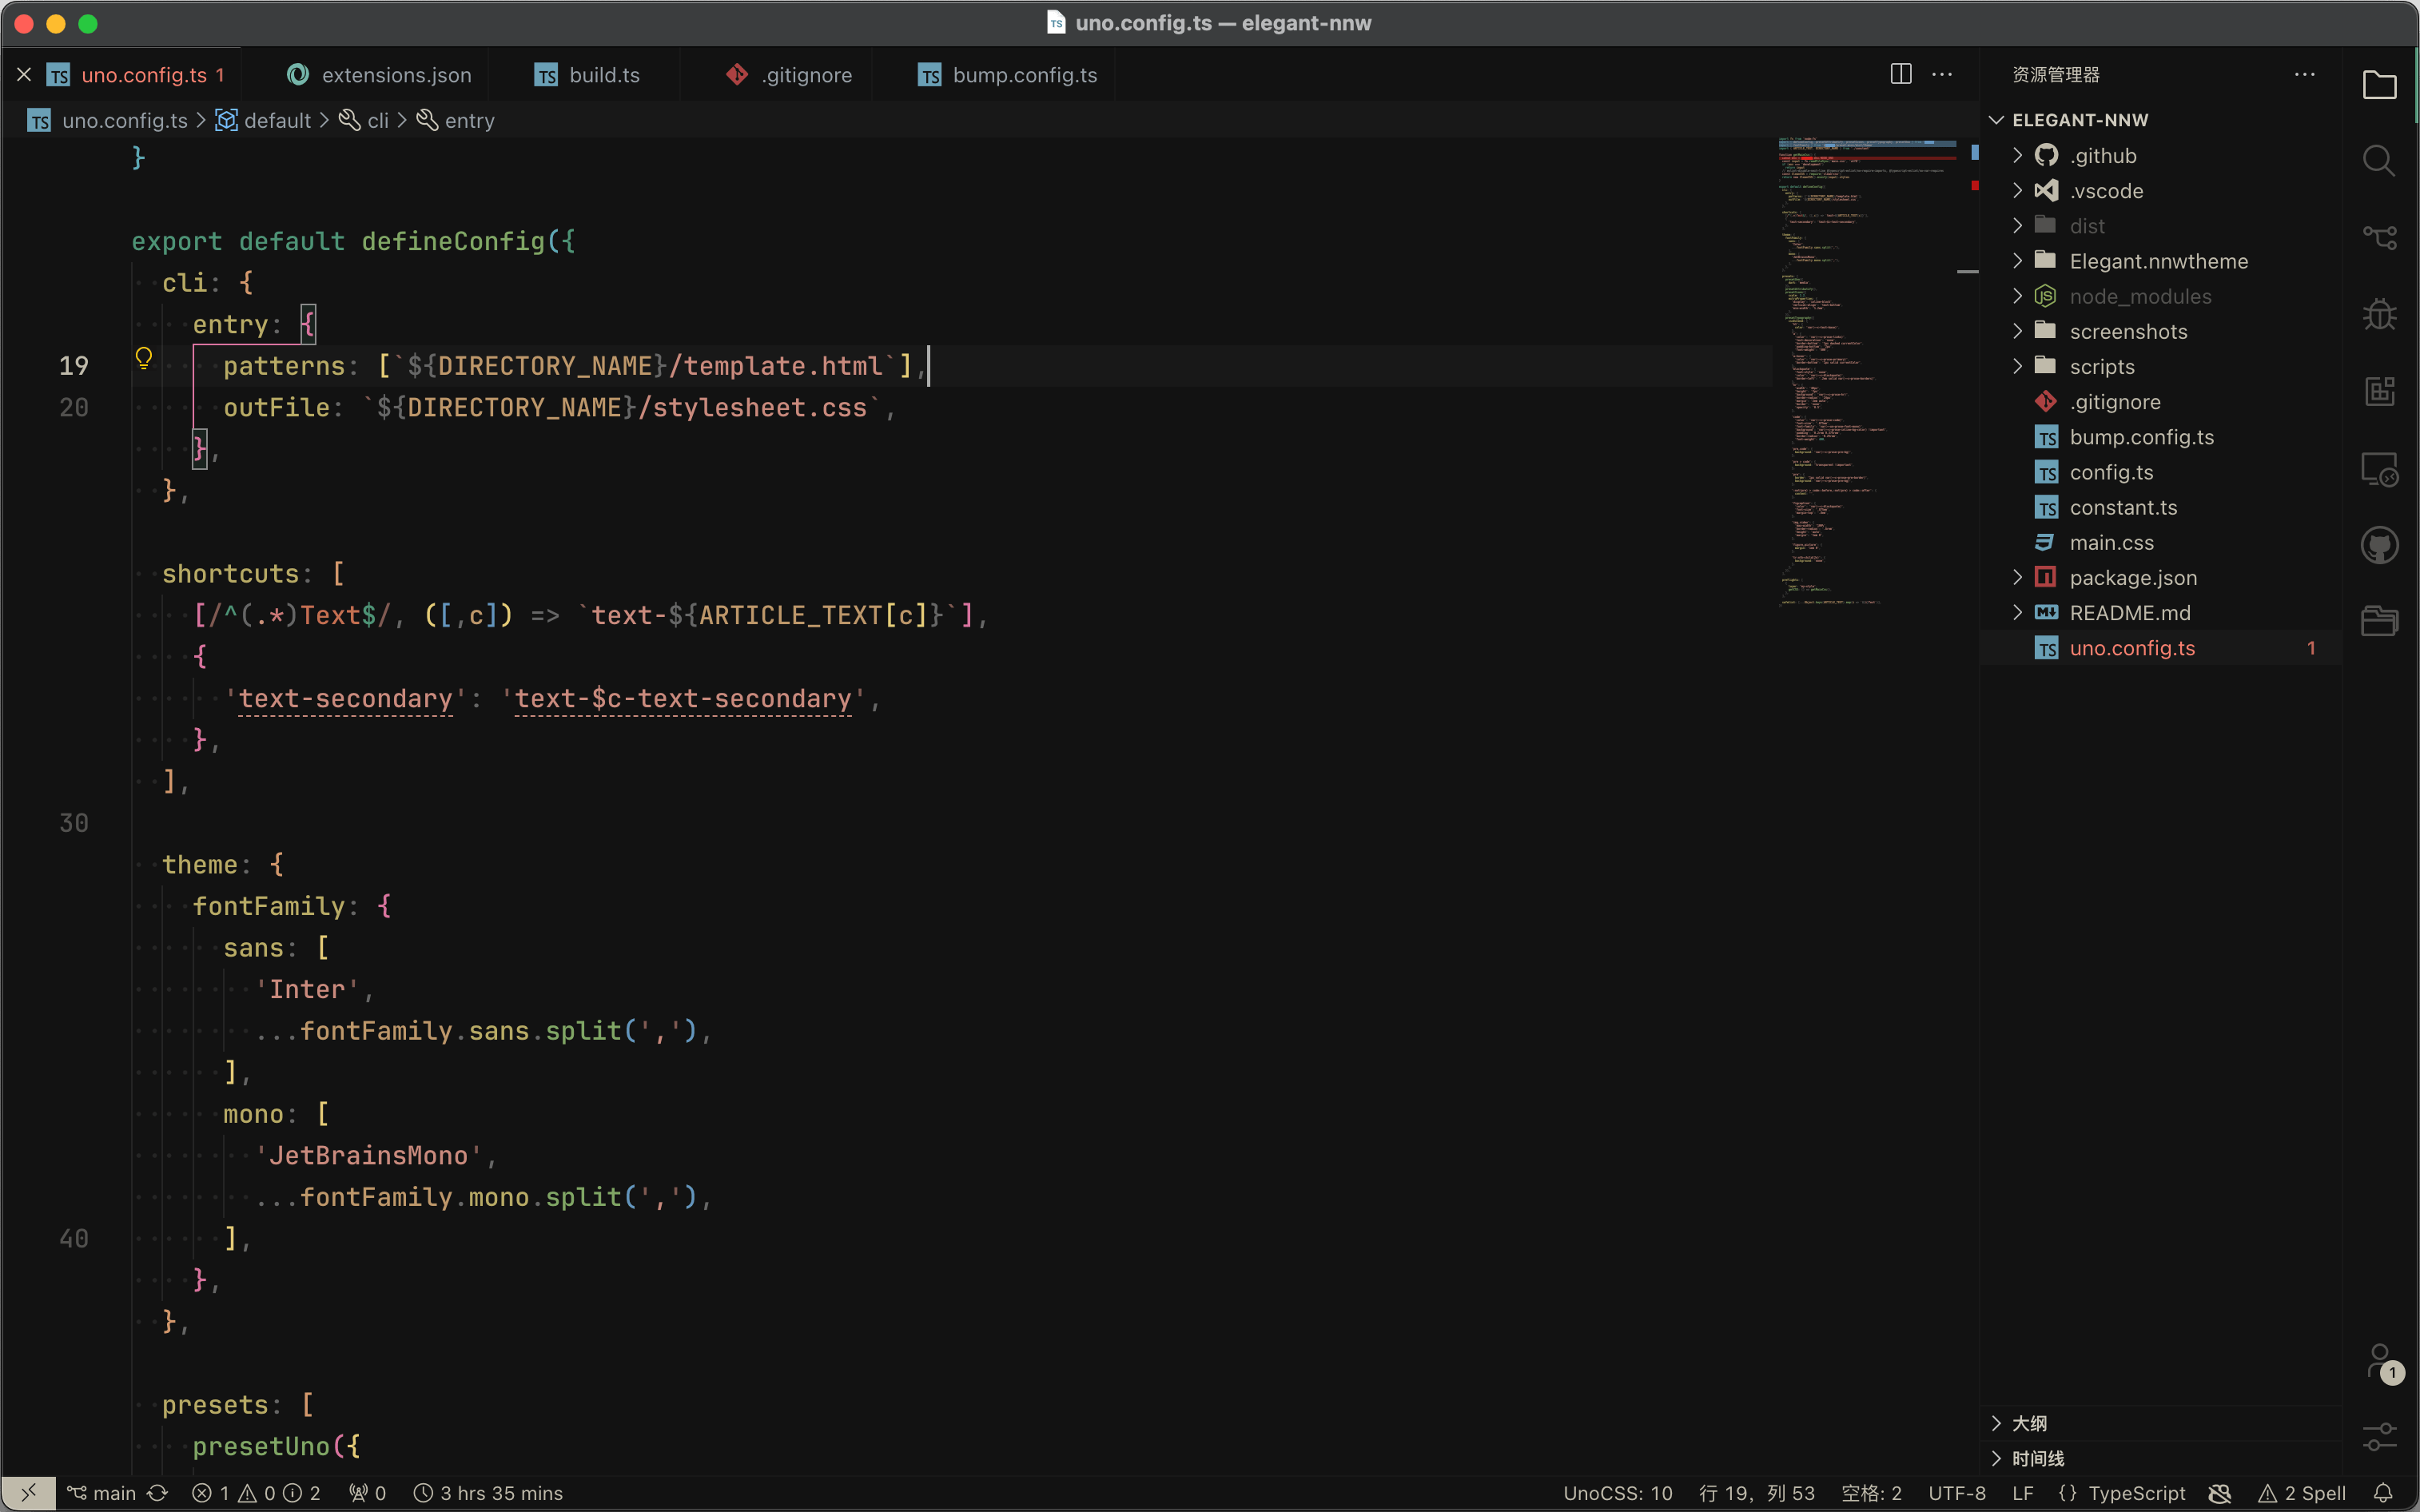Open the editor more actions menu
The image size is (2420, 1512).
click(1942, 74)
